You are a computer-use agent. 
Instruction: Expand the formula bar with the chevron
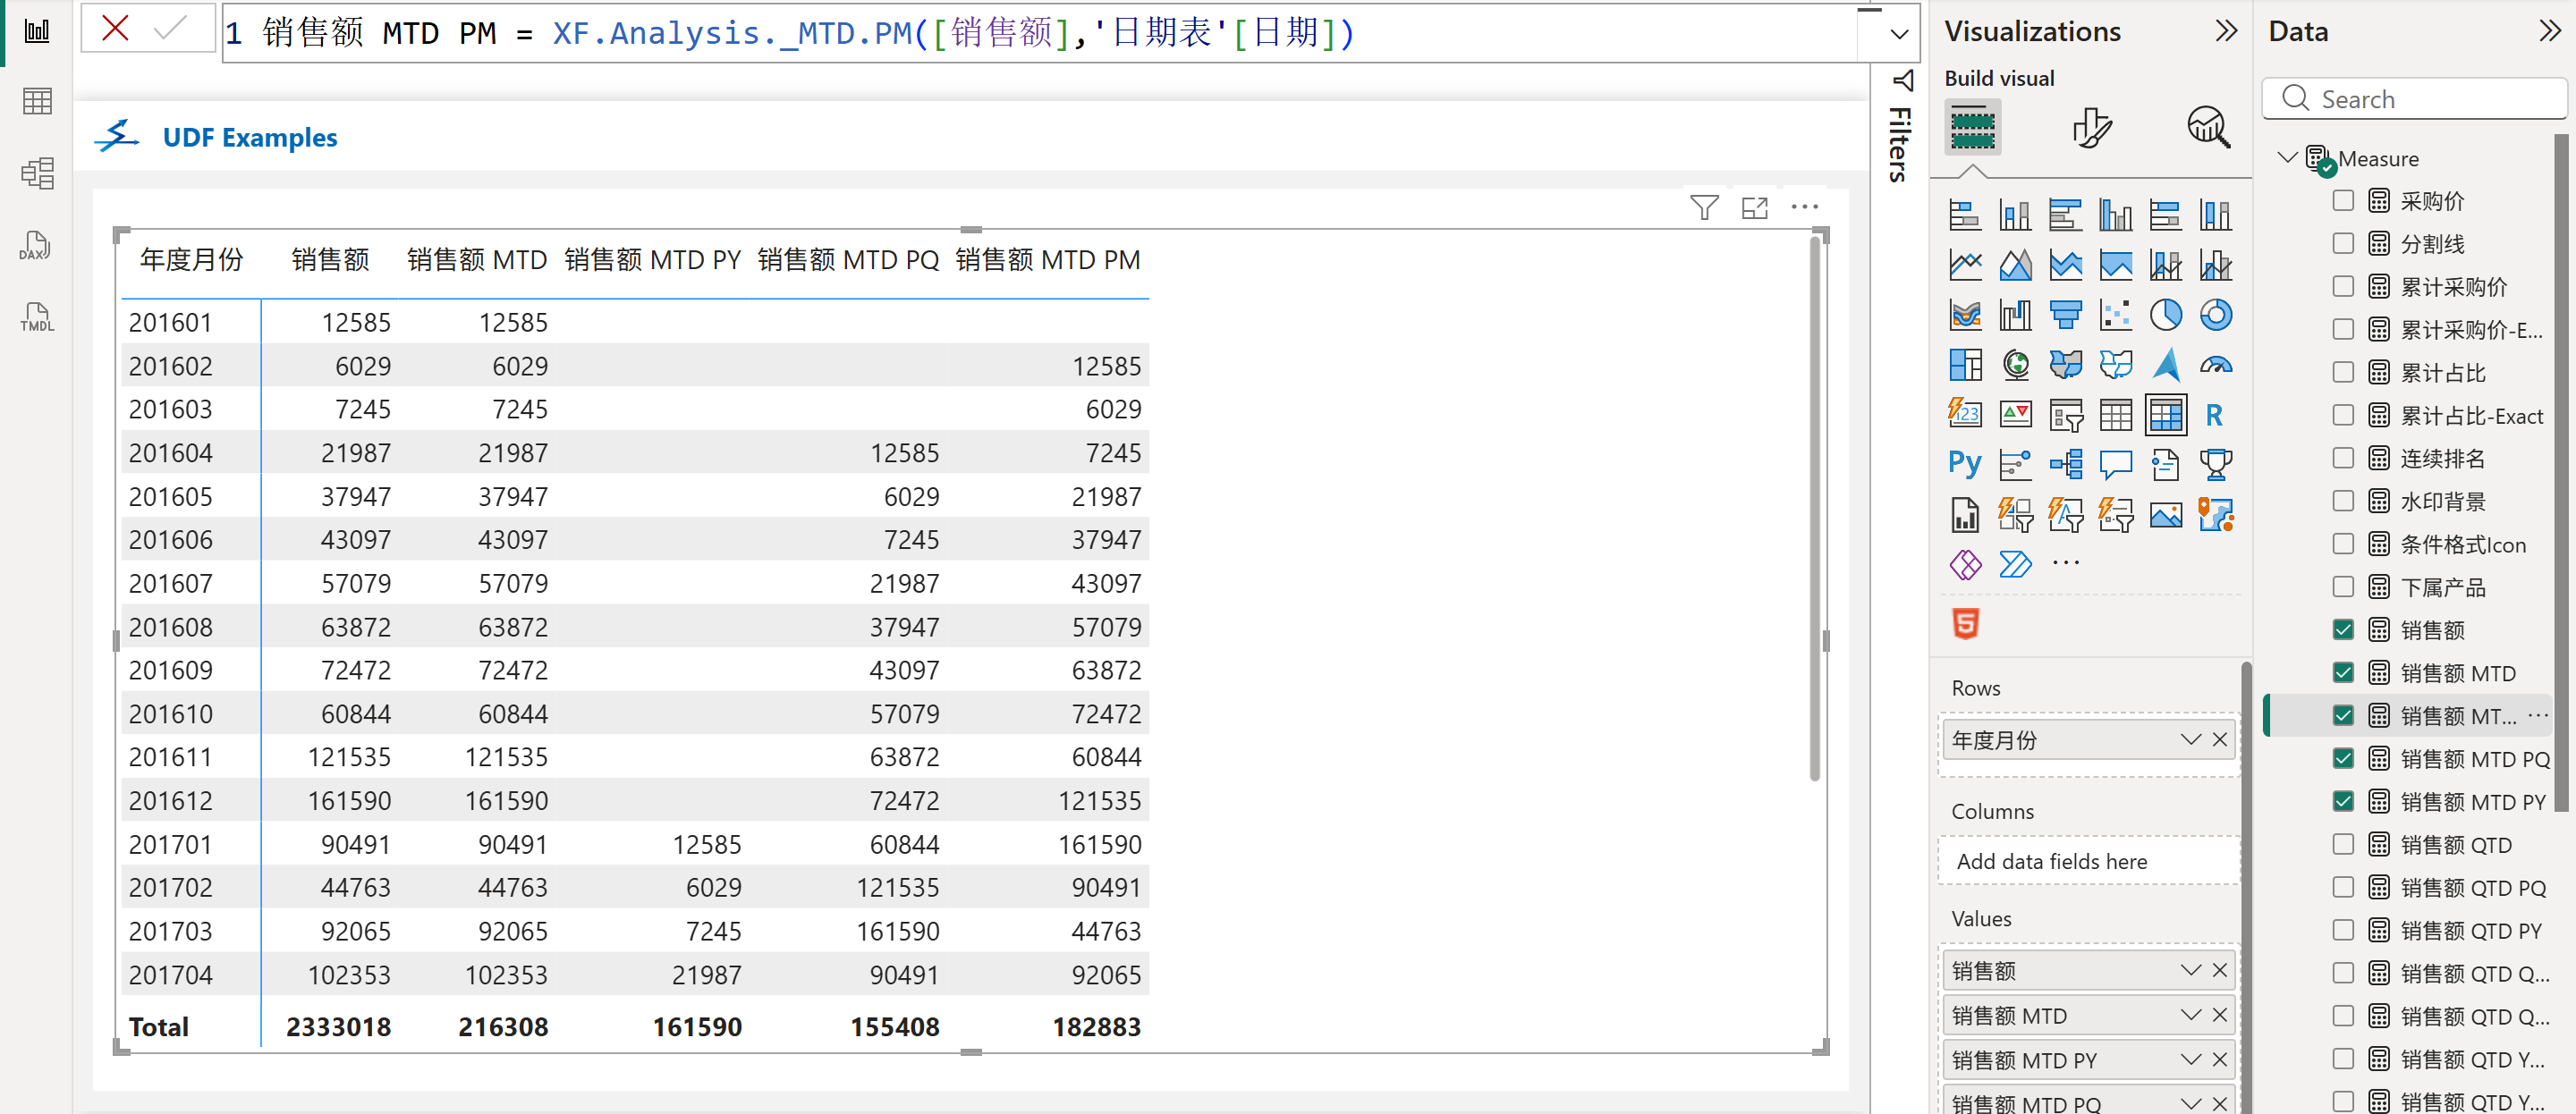[1899, 34]
